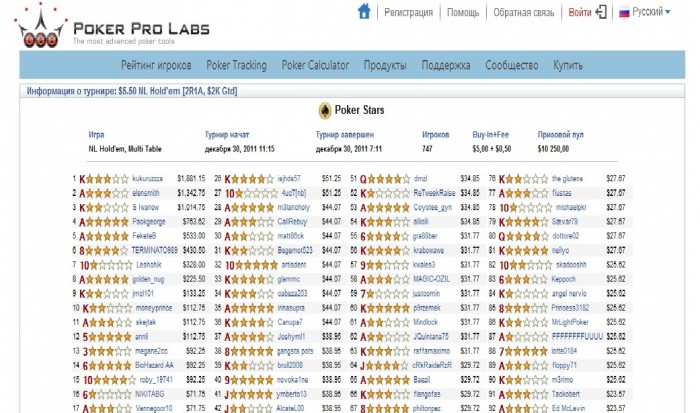Click the Игроков value 747
This screenshot has height=413, width=700.
(x=427, y=149)
